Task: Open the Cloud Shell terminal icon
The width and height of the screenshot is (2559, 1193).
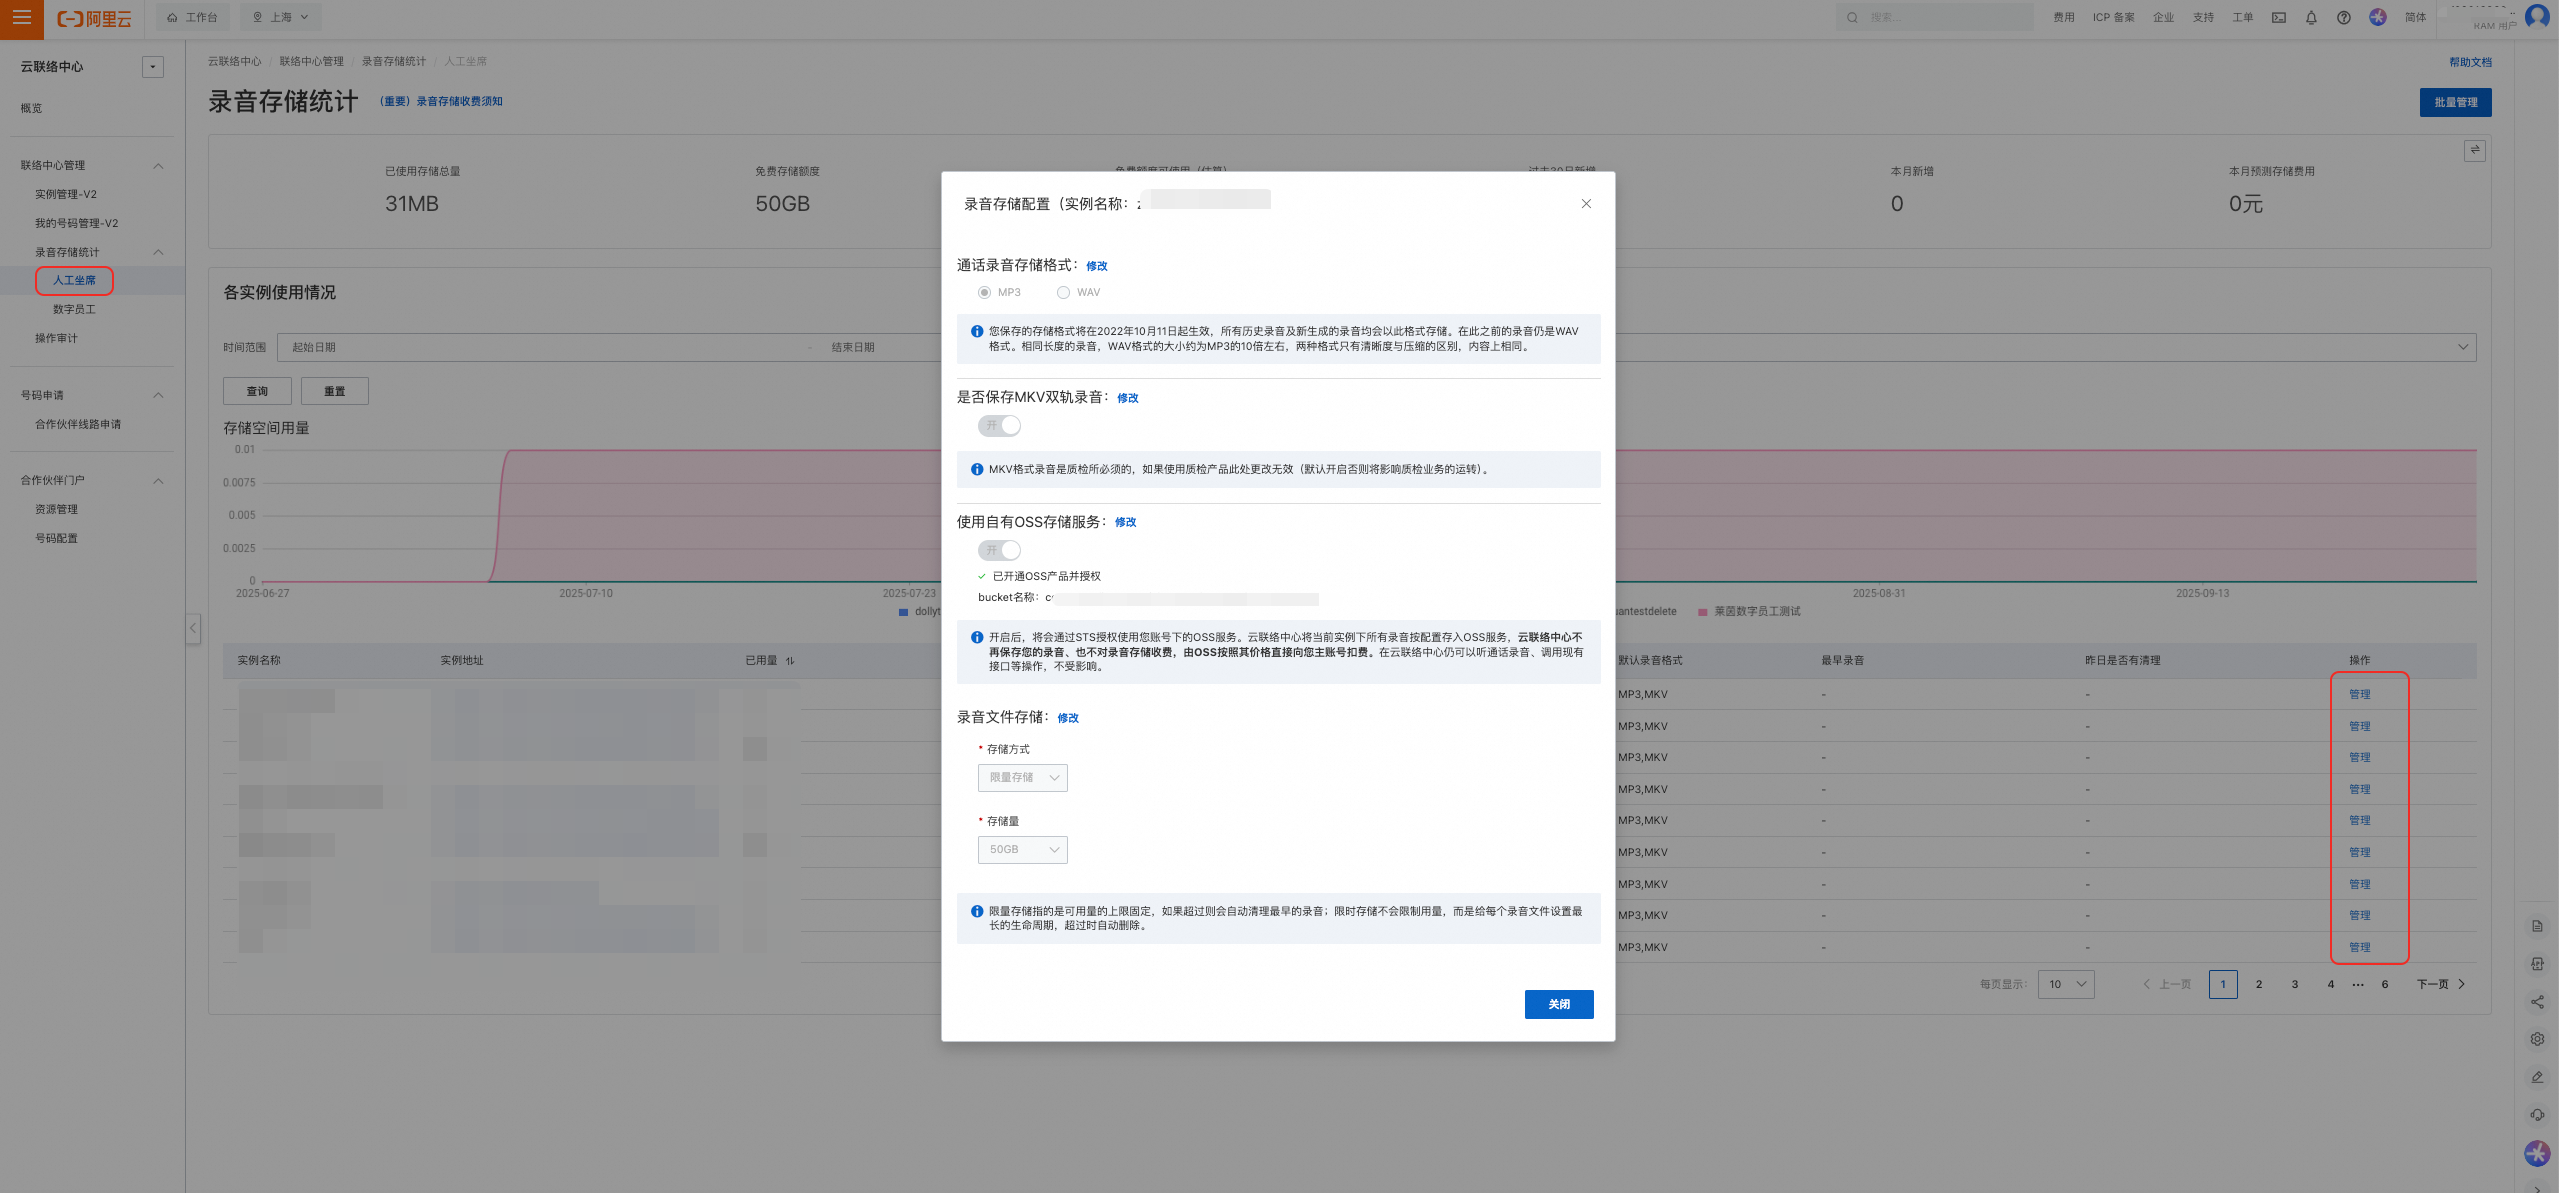Action: [x=2279, y=18]
